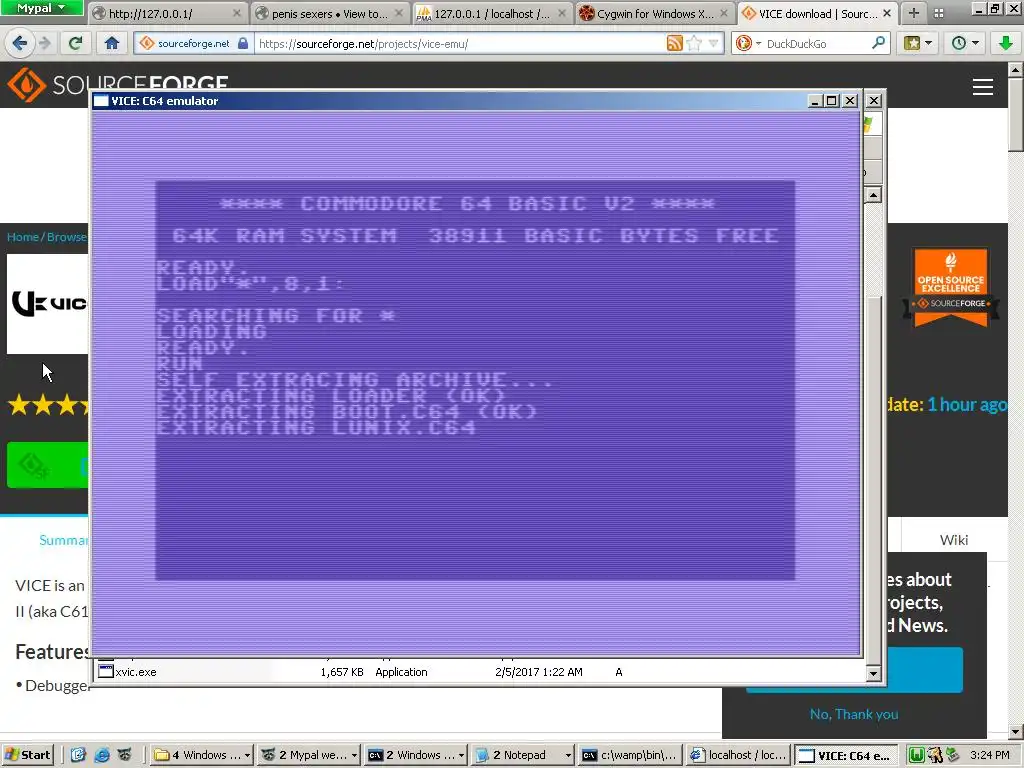Launch Internet Explorer from quick launch

click(x=102, y=755)
